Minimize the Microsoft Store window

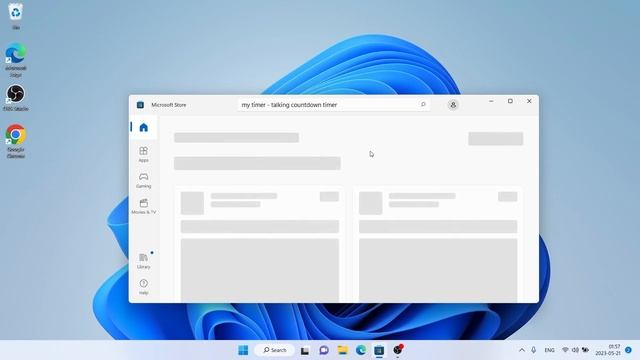coord(491,101)
